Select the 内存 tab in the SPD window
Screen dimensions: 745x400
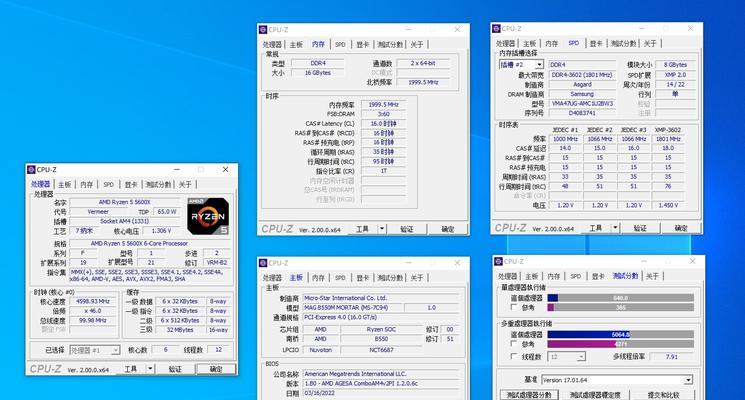coord(552,43)
